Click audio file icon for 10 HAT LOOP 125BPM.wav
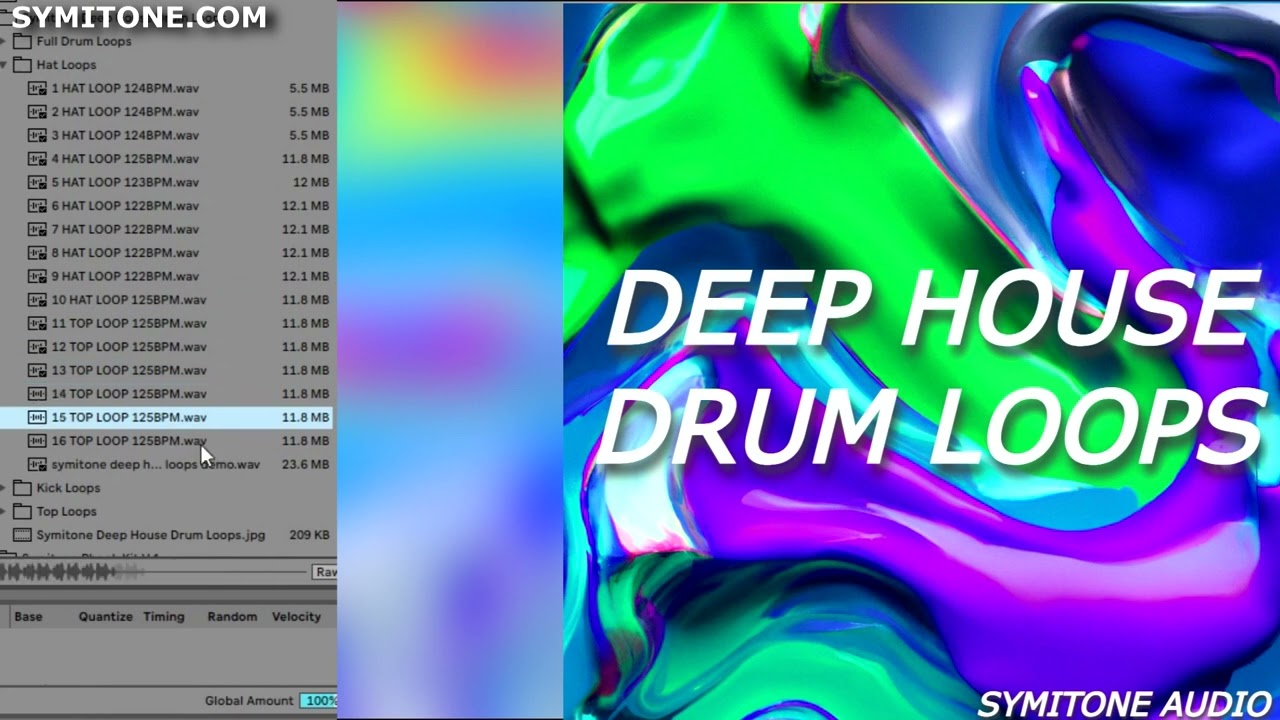The image size is (1280, 720). coord(37,300)
